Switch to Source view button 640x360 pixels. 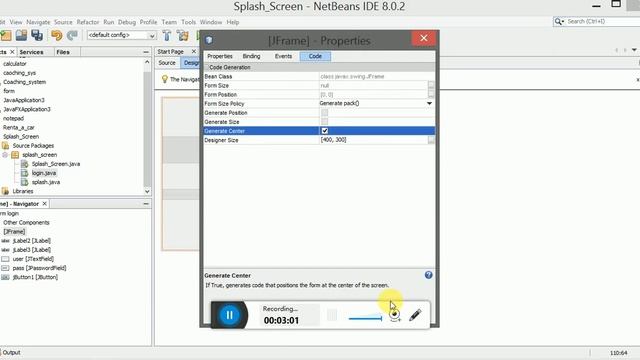[x=167, y=63]
